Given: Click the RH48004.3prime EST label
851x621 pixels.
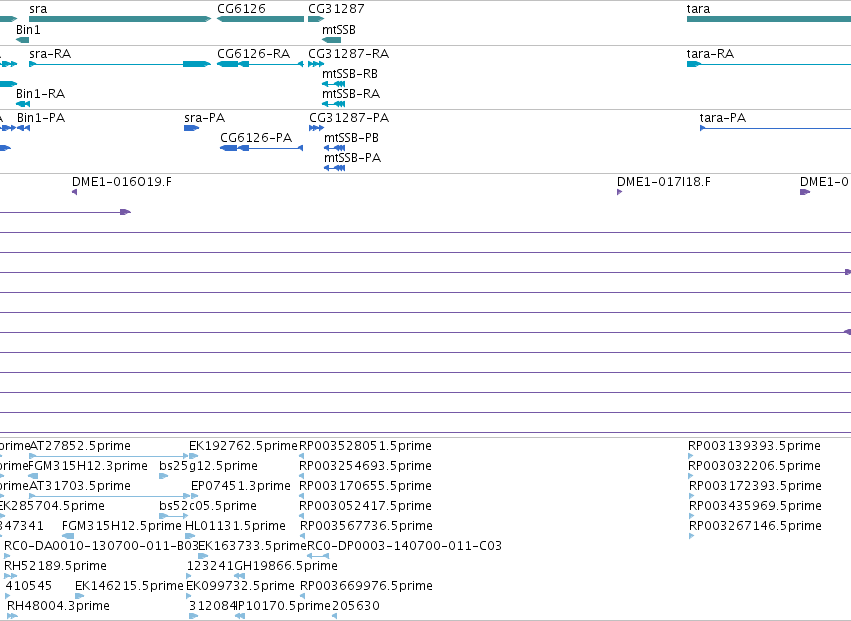Looking at the screenshot, I should [58, 606].
